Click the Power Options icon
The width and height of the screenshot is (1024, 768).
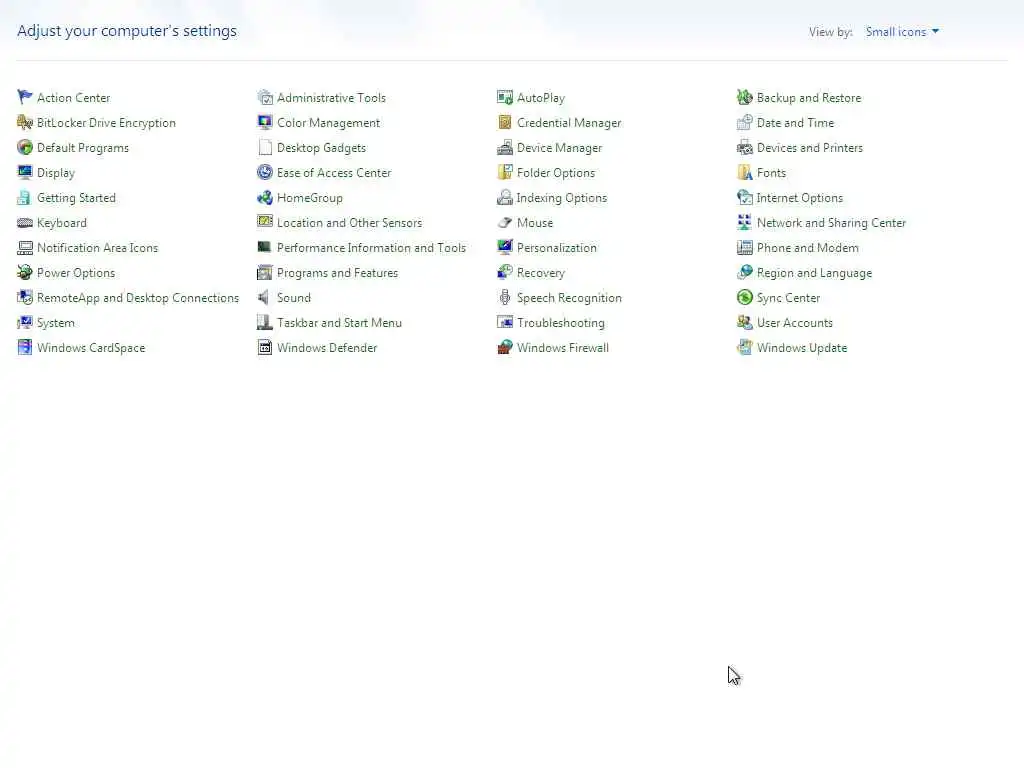point(25,272)
